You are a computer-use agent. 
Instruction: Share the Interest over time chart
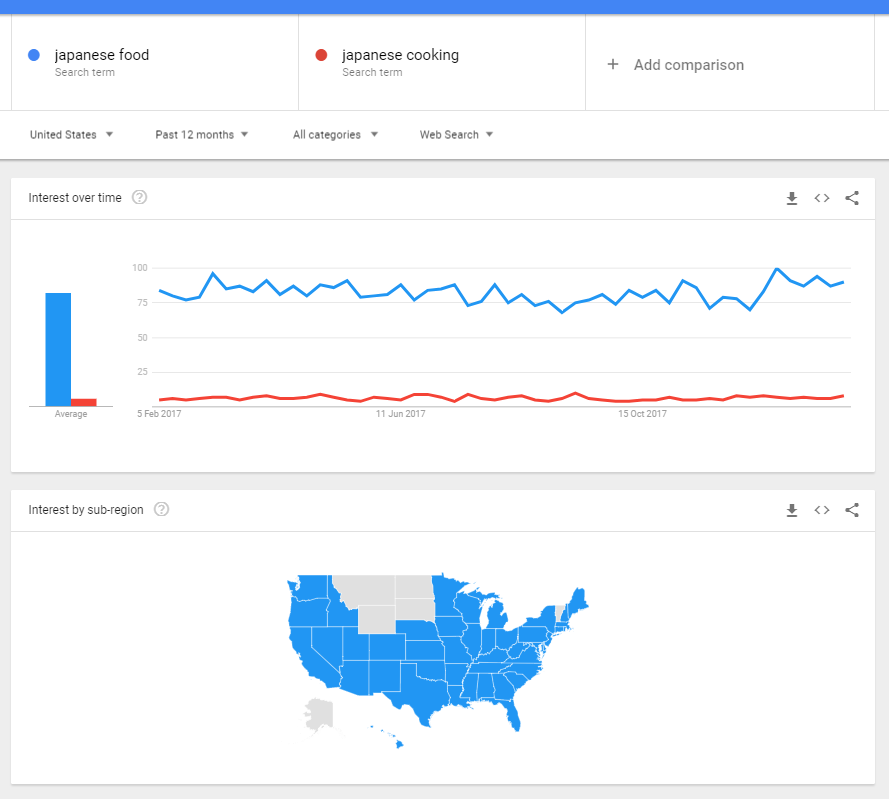coord(852,198)
